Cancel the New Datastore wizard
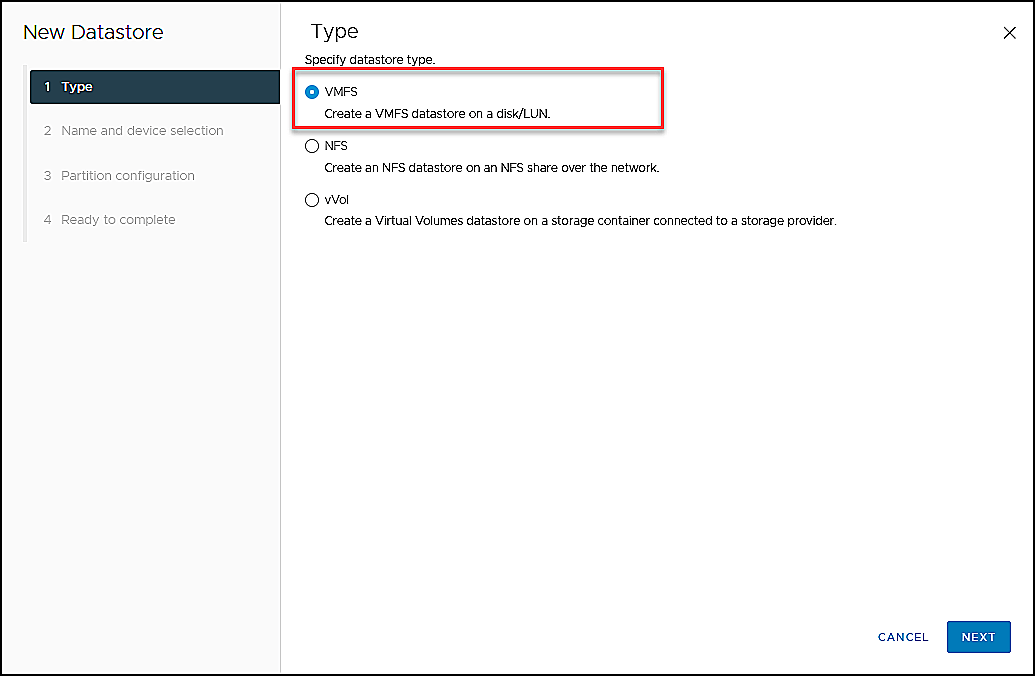Viewport: 1035px width, 676px height. coord(902,637)
